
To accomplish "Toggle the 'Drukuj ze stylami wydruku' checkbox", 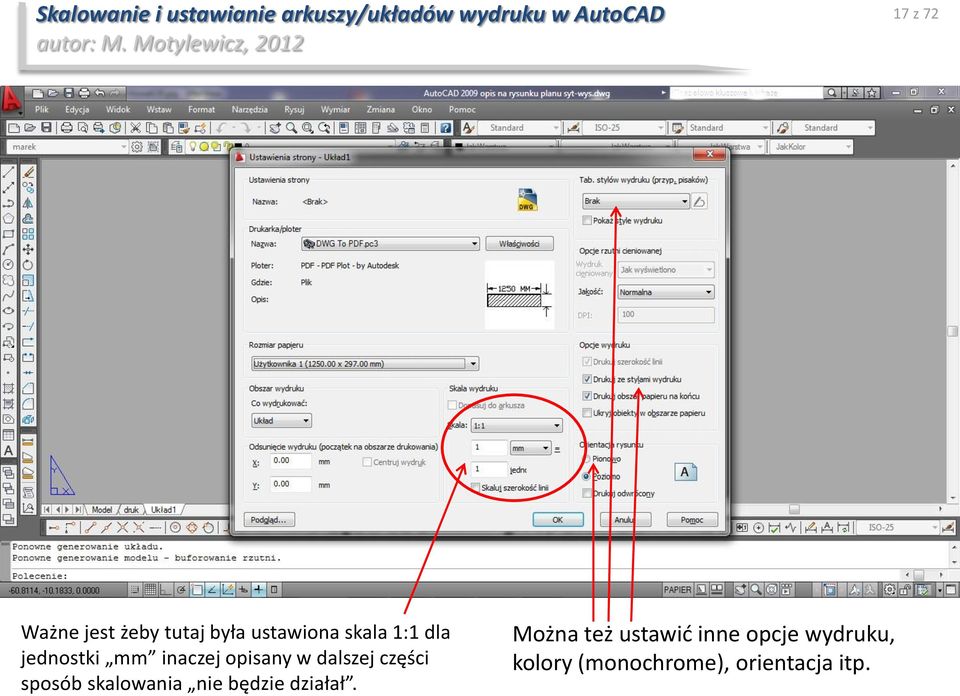I will coord(587,380).
